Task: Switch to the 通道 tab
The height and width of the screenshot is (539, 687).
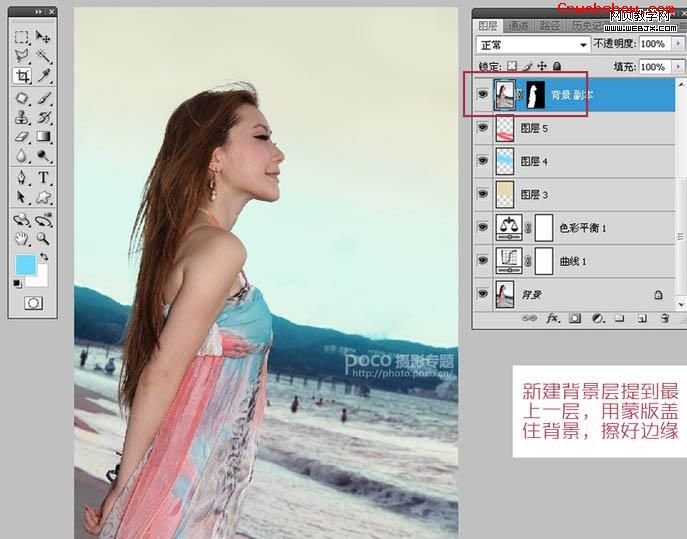Action: click(x=518, y=25)
